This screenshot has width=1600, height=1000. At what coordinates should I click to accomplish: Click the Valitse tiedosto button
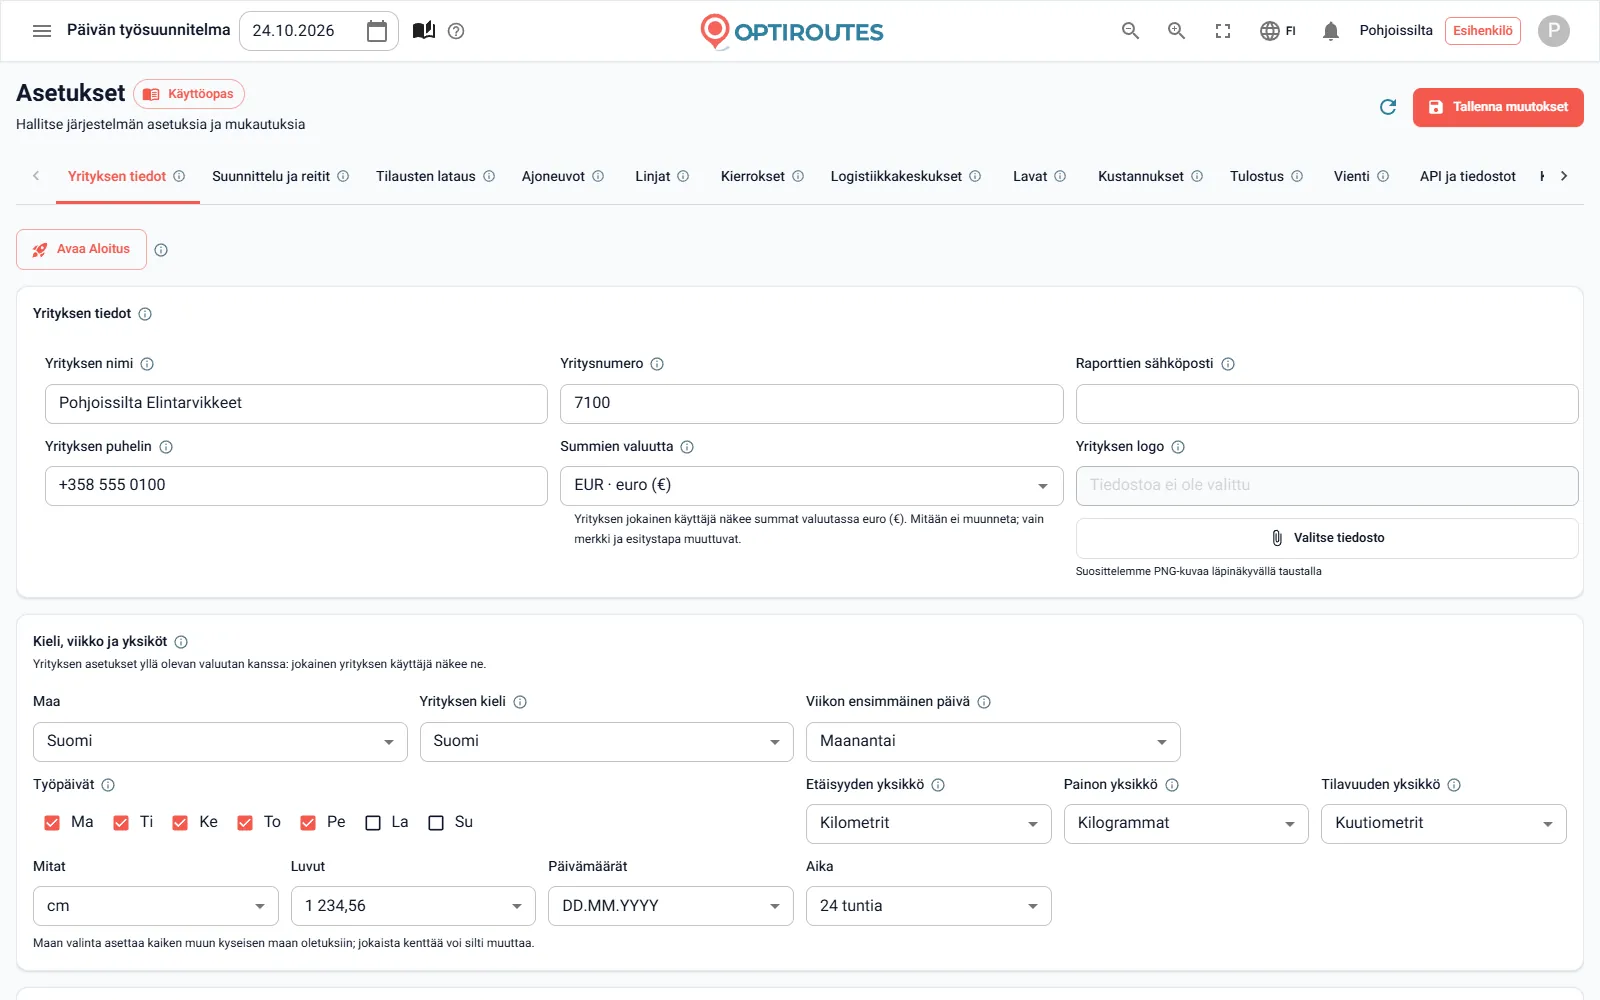point(1327,538)
